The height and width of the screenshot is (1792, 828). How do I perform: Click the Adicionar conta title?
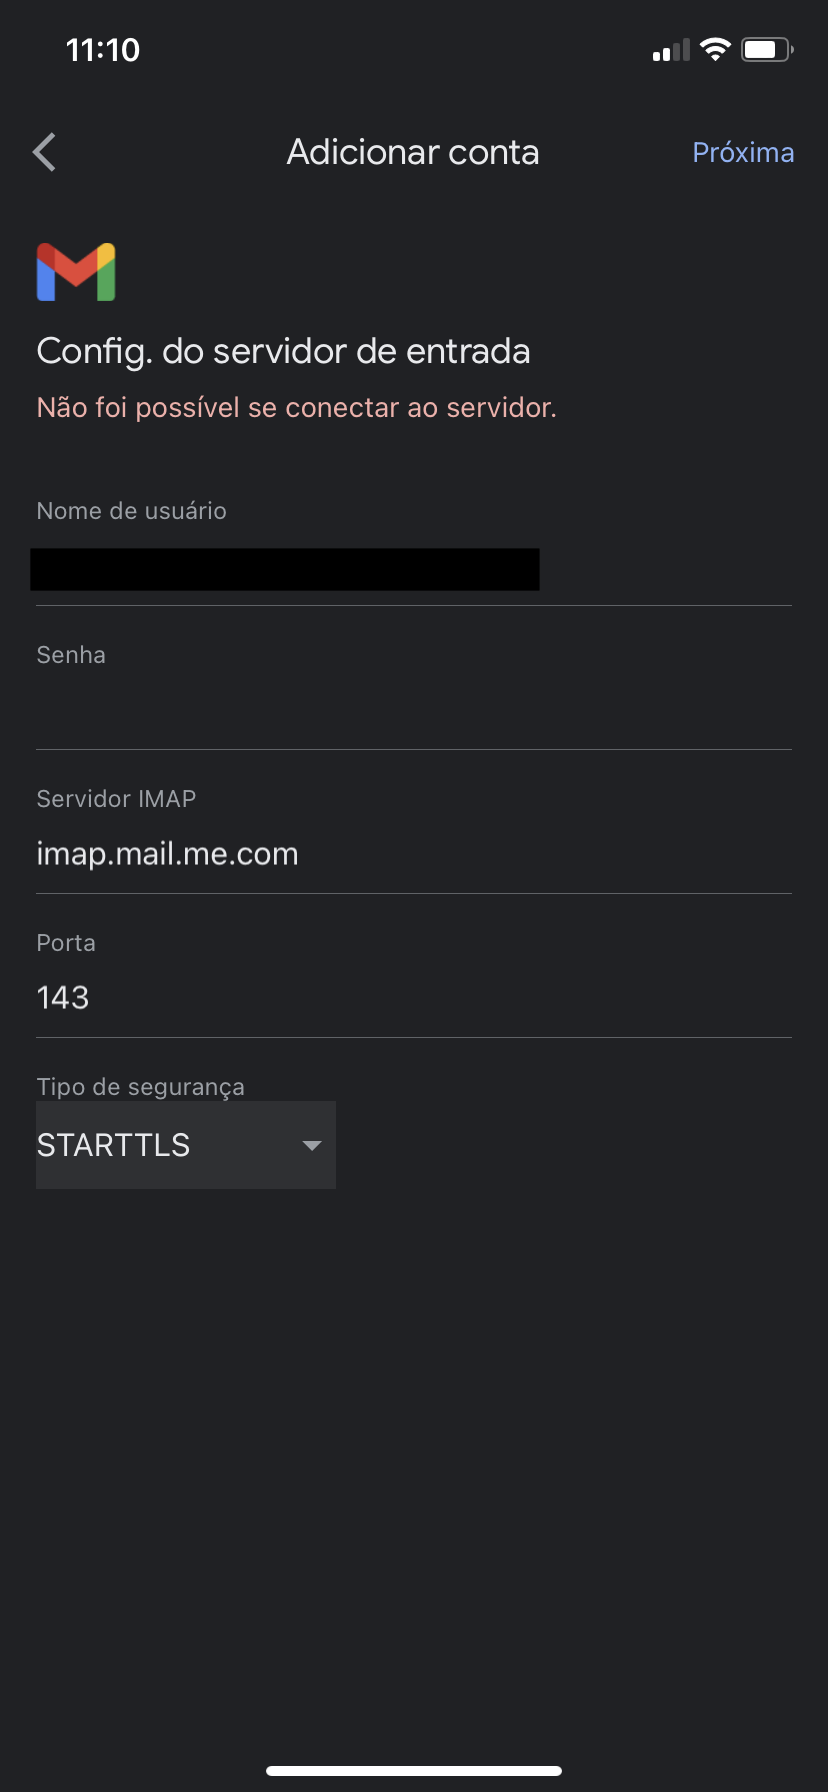pos(413,152)
